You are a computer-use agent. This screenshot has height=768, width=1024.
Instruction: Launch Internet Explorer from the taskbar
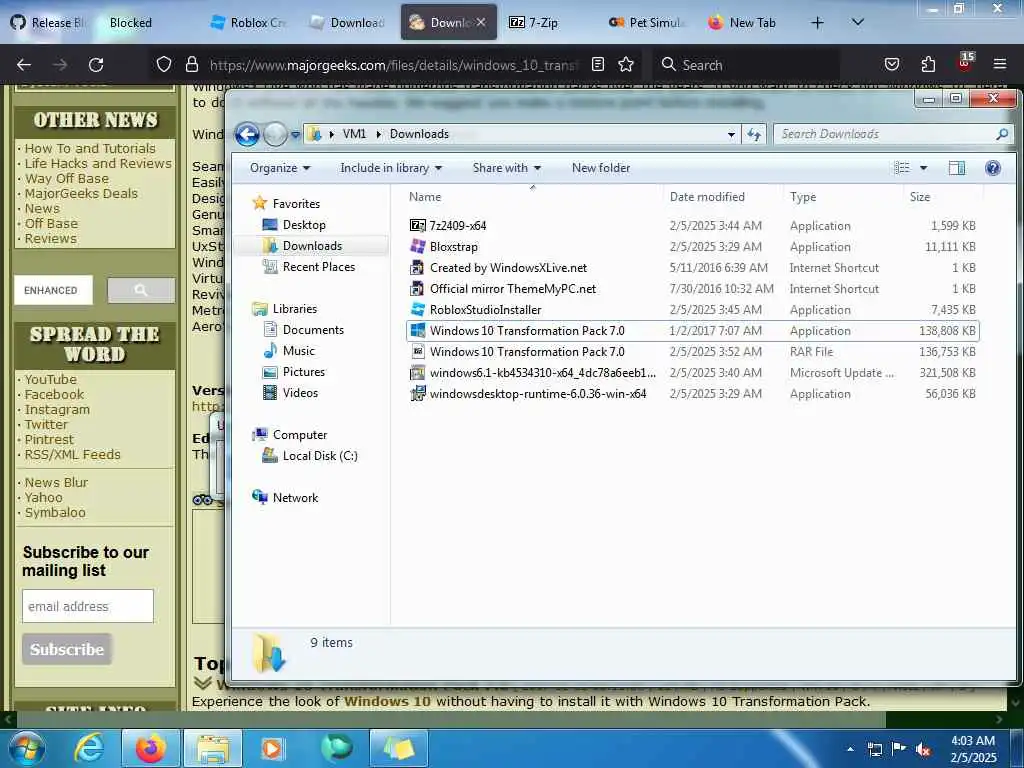click(x=89, y=748)
